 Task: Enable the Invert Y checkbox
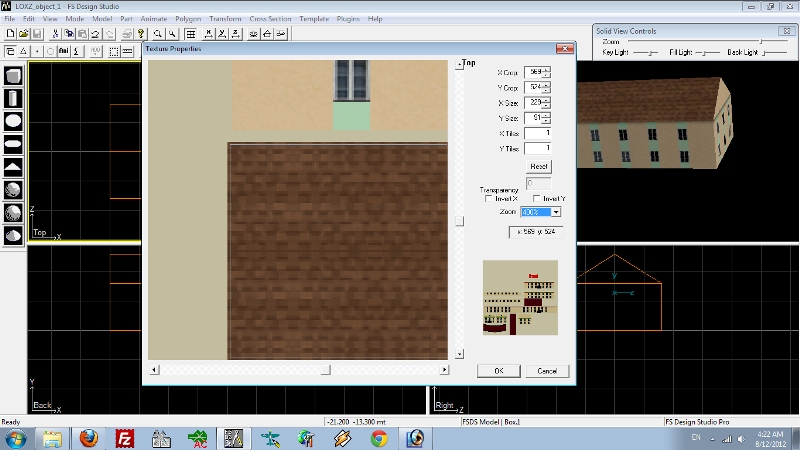[x=537, y=199]
